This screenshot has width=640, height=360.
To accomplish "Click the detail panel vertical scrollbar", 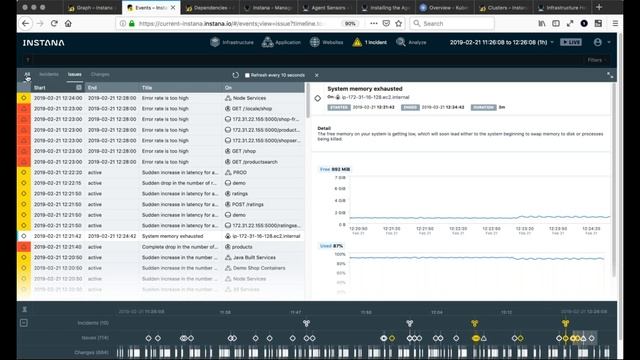I will pos(613,180).
